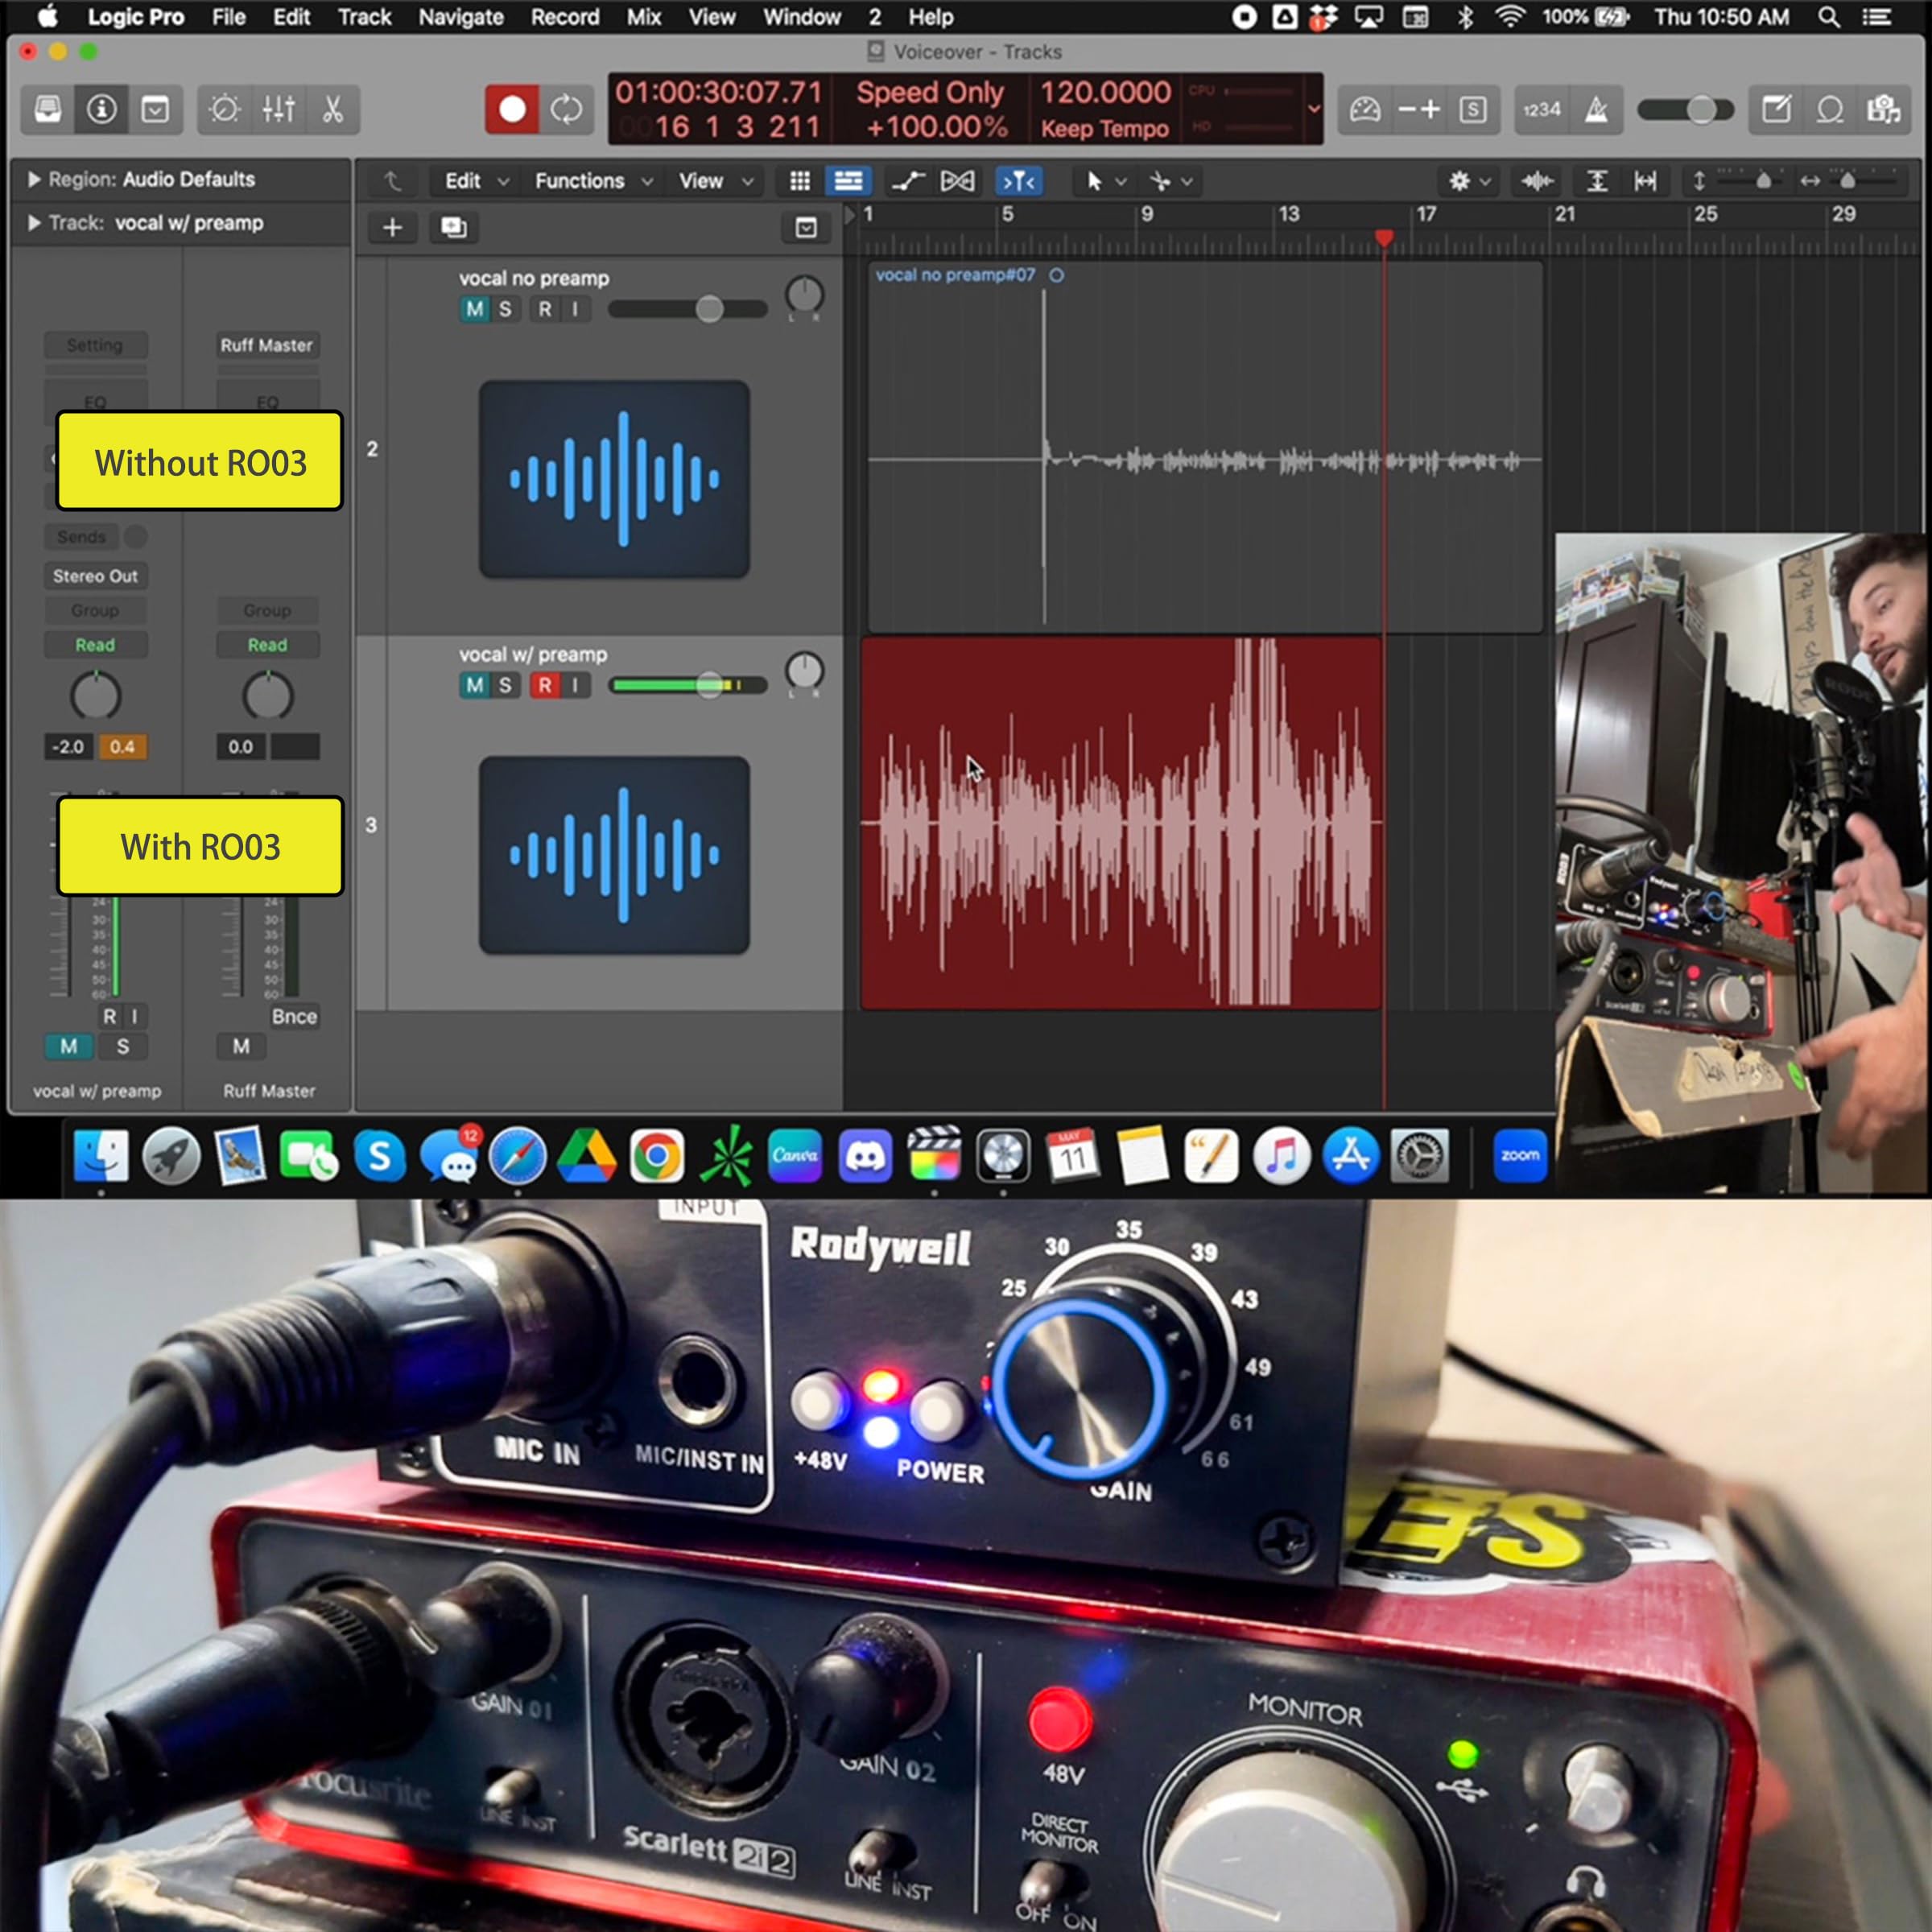Toggle Flex bowtie icon

957,181
